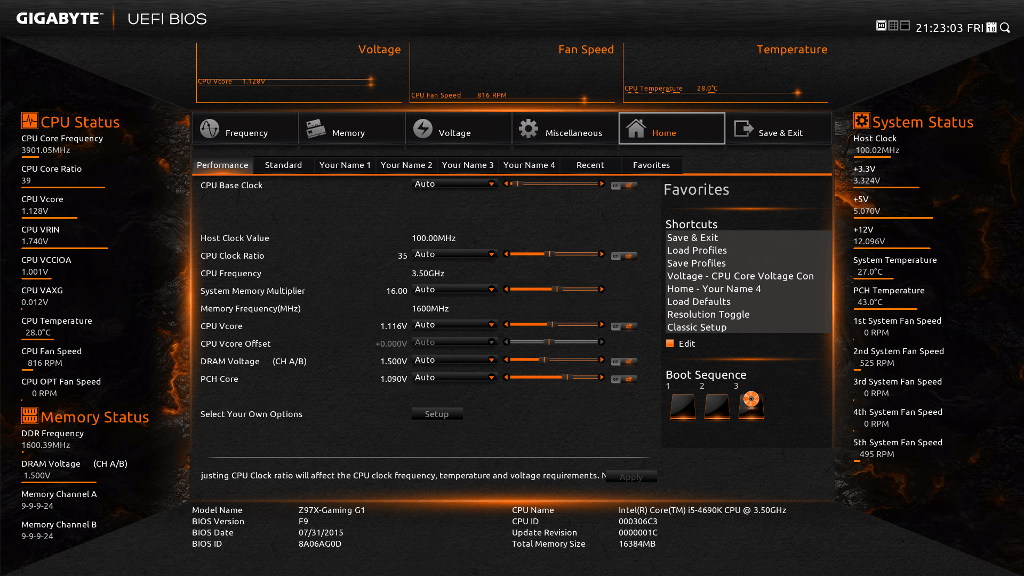The width and height of the screenshot is (1024, 576).
Task: Switch to the Recent tab
Action: pos(590,165)
